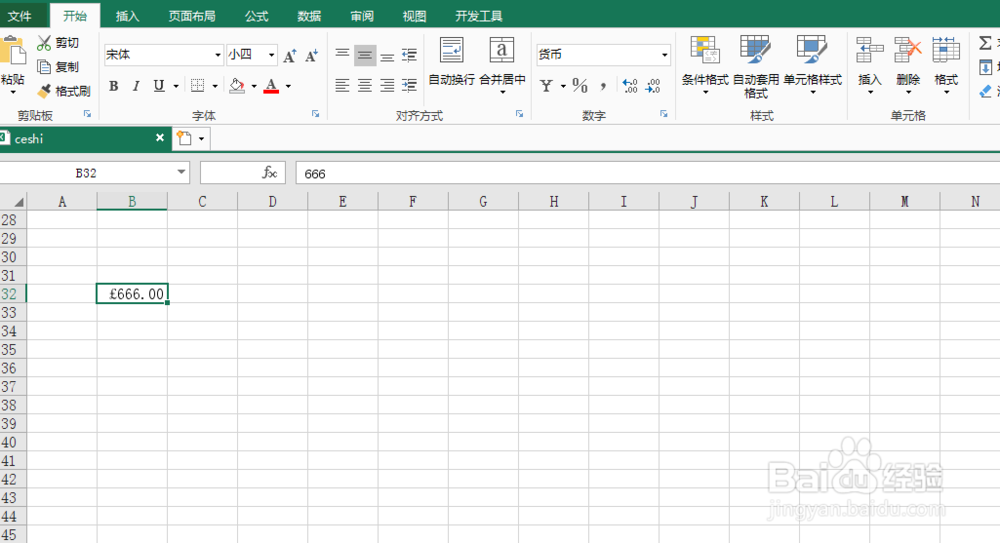Switch to the 审阅 (Review) tab
This screenshot has height=543, width=1000.
[362, 16]
